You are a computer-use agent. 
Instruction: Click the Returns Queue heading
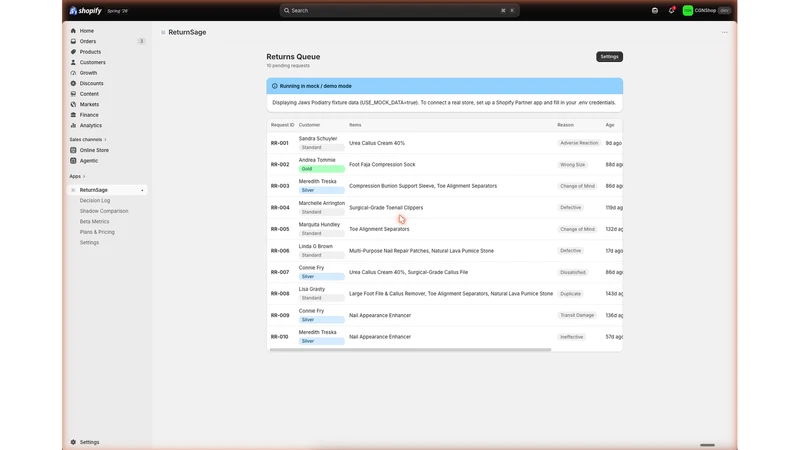[x=293, y=57]
